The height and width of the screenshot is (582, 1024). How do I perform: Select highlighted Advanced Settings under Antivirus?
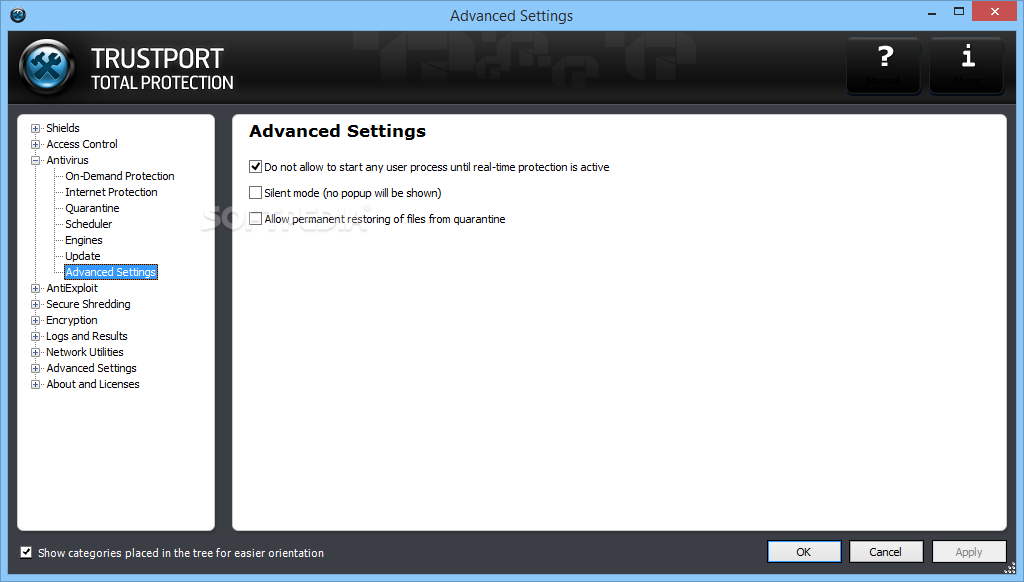point(111,272)
